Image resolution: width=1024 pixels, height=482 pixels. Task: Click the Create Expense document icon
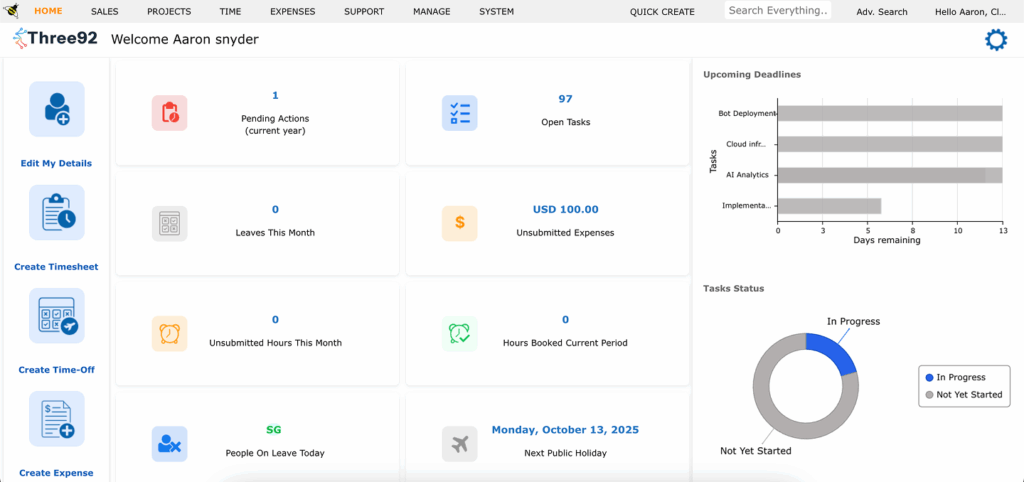click(x=57, y=419)
